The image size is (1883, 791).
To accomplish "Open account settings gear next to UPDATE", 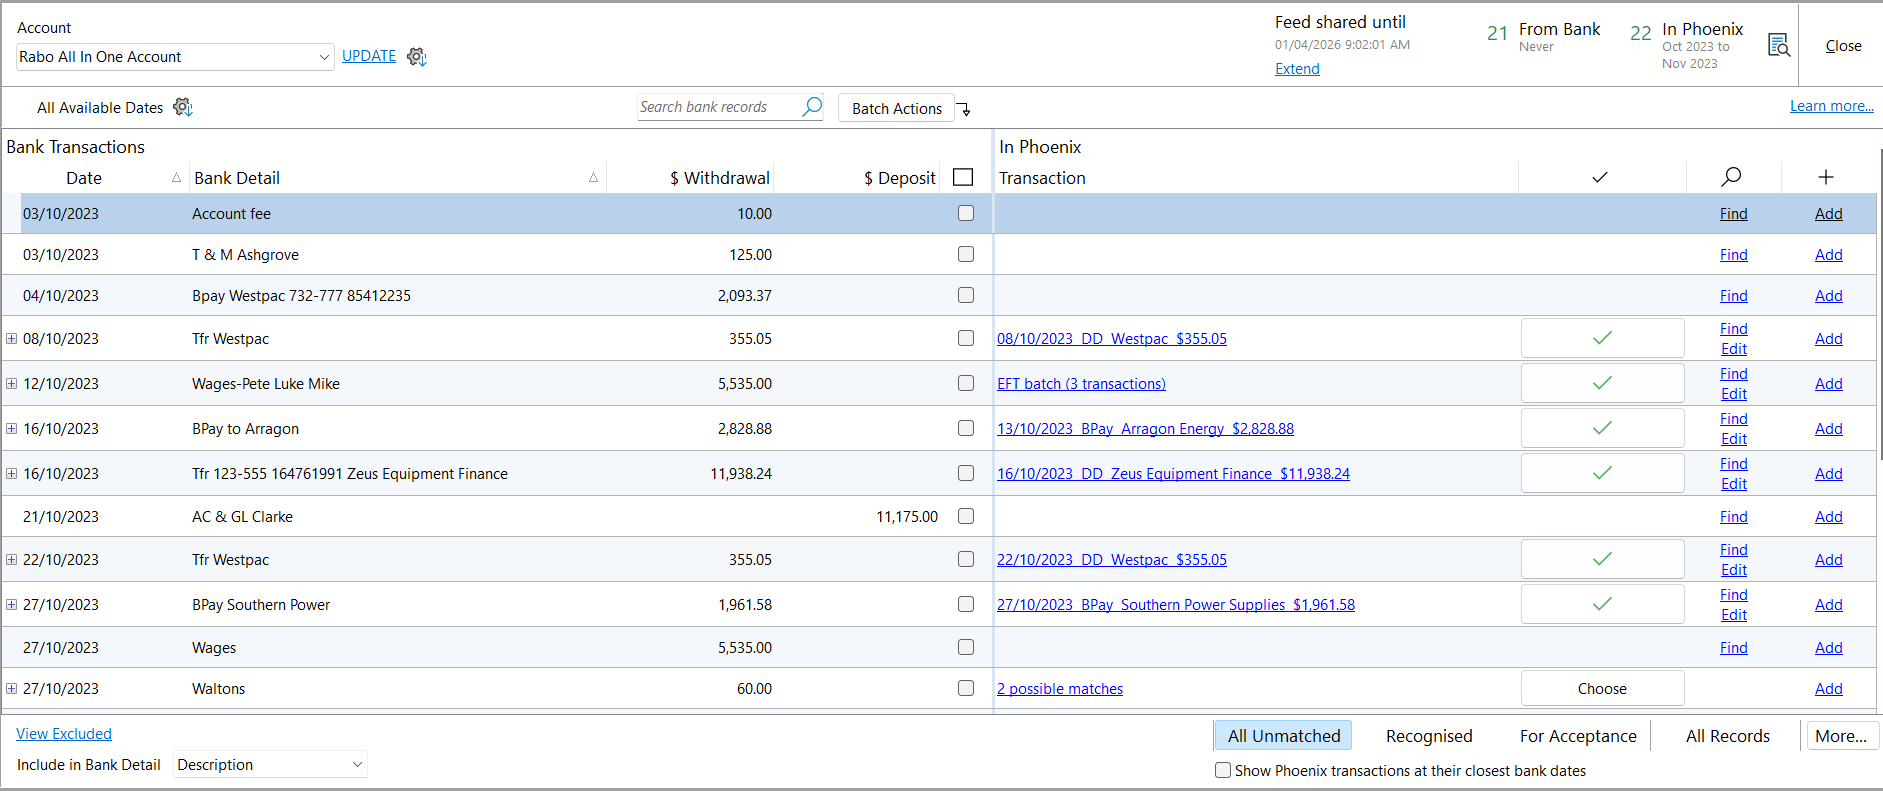I will [x=417, y=57].
